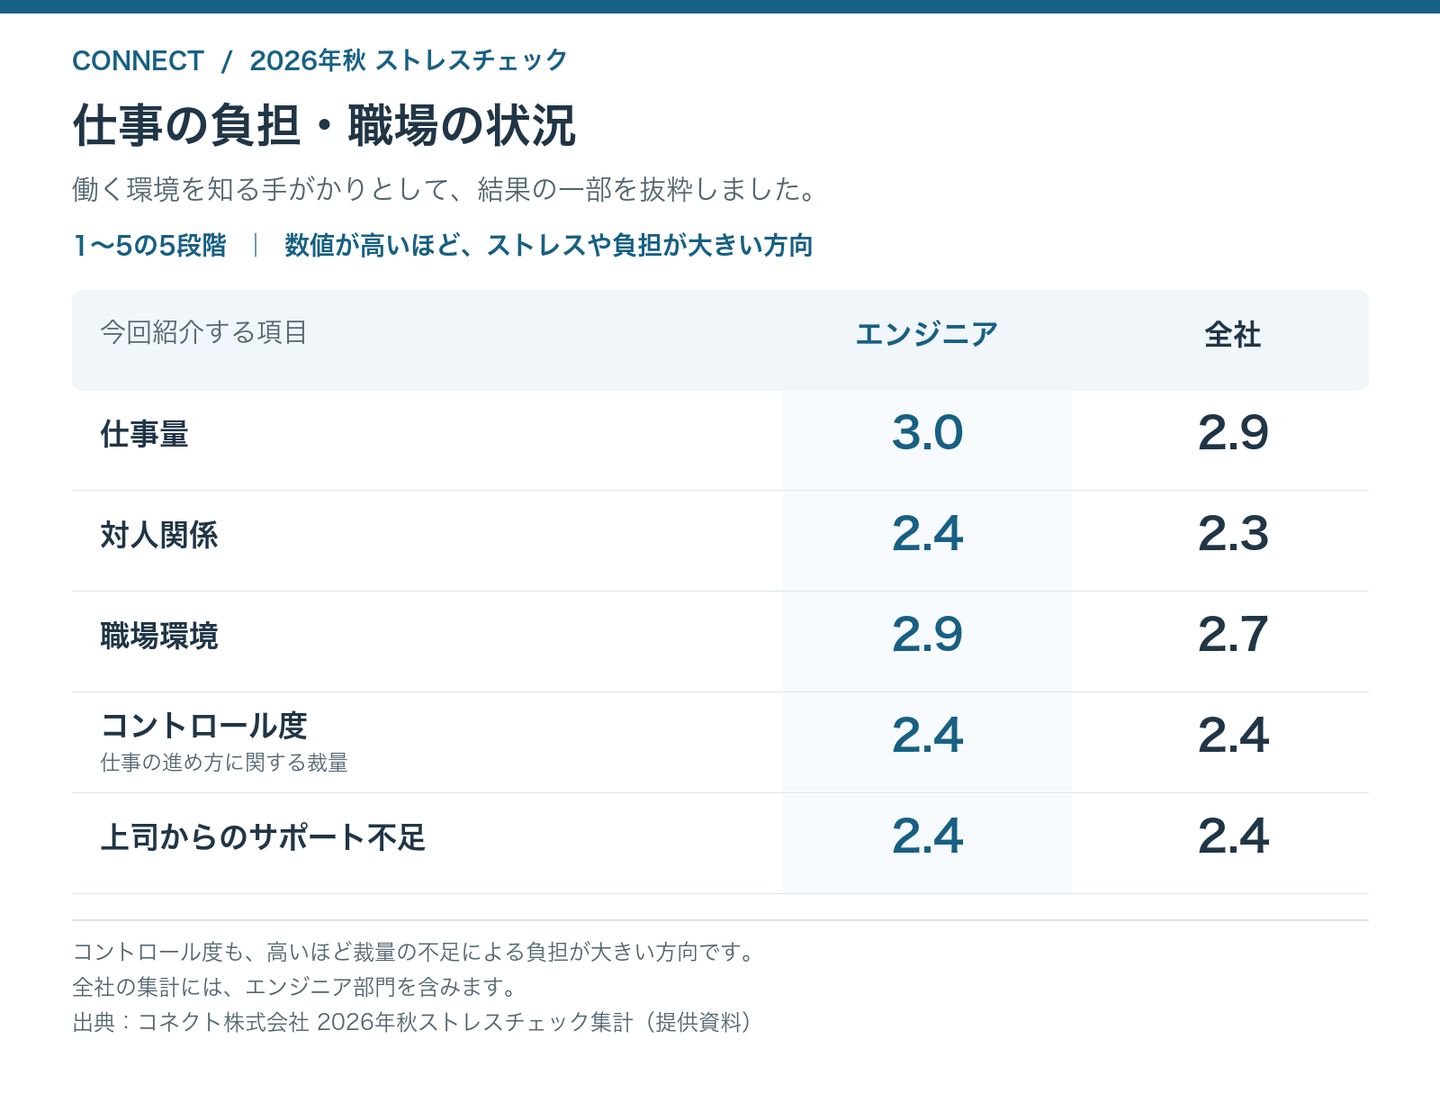Image resolution: width=1440 pixels, height=1112 pixels.
Task: Click the コントロール度 row label
Action: tap(204, 725)
